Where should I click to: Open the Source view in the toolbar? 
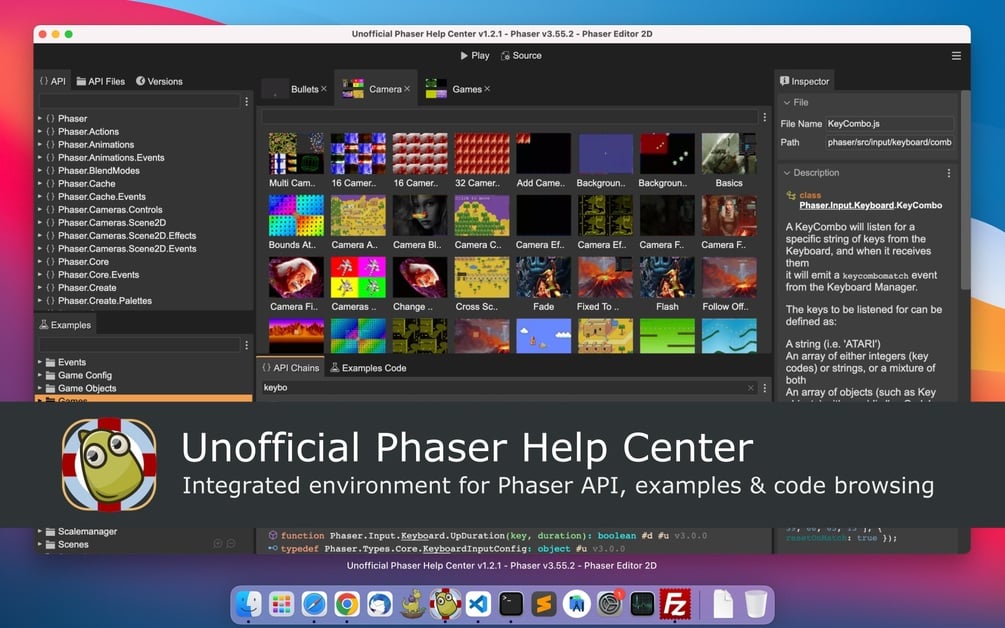521,56
